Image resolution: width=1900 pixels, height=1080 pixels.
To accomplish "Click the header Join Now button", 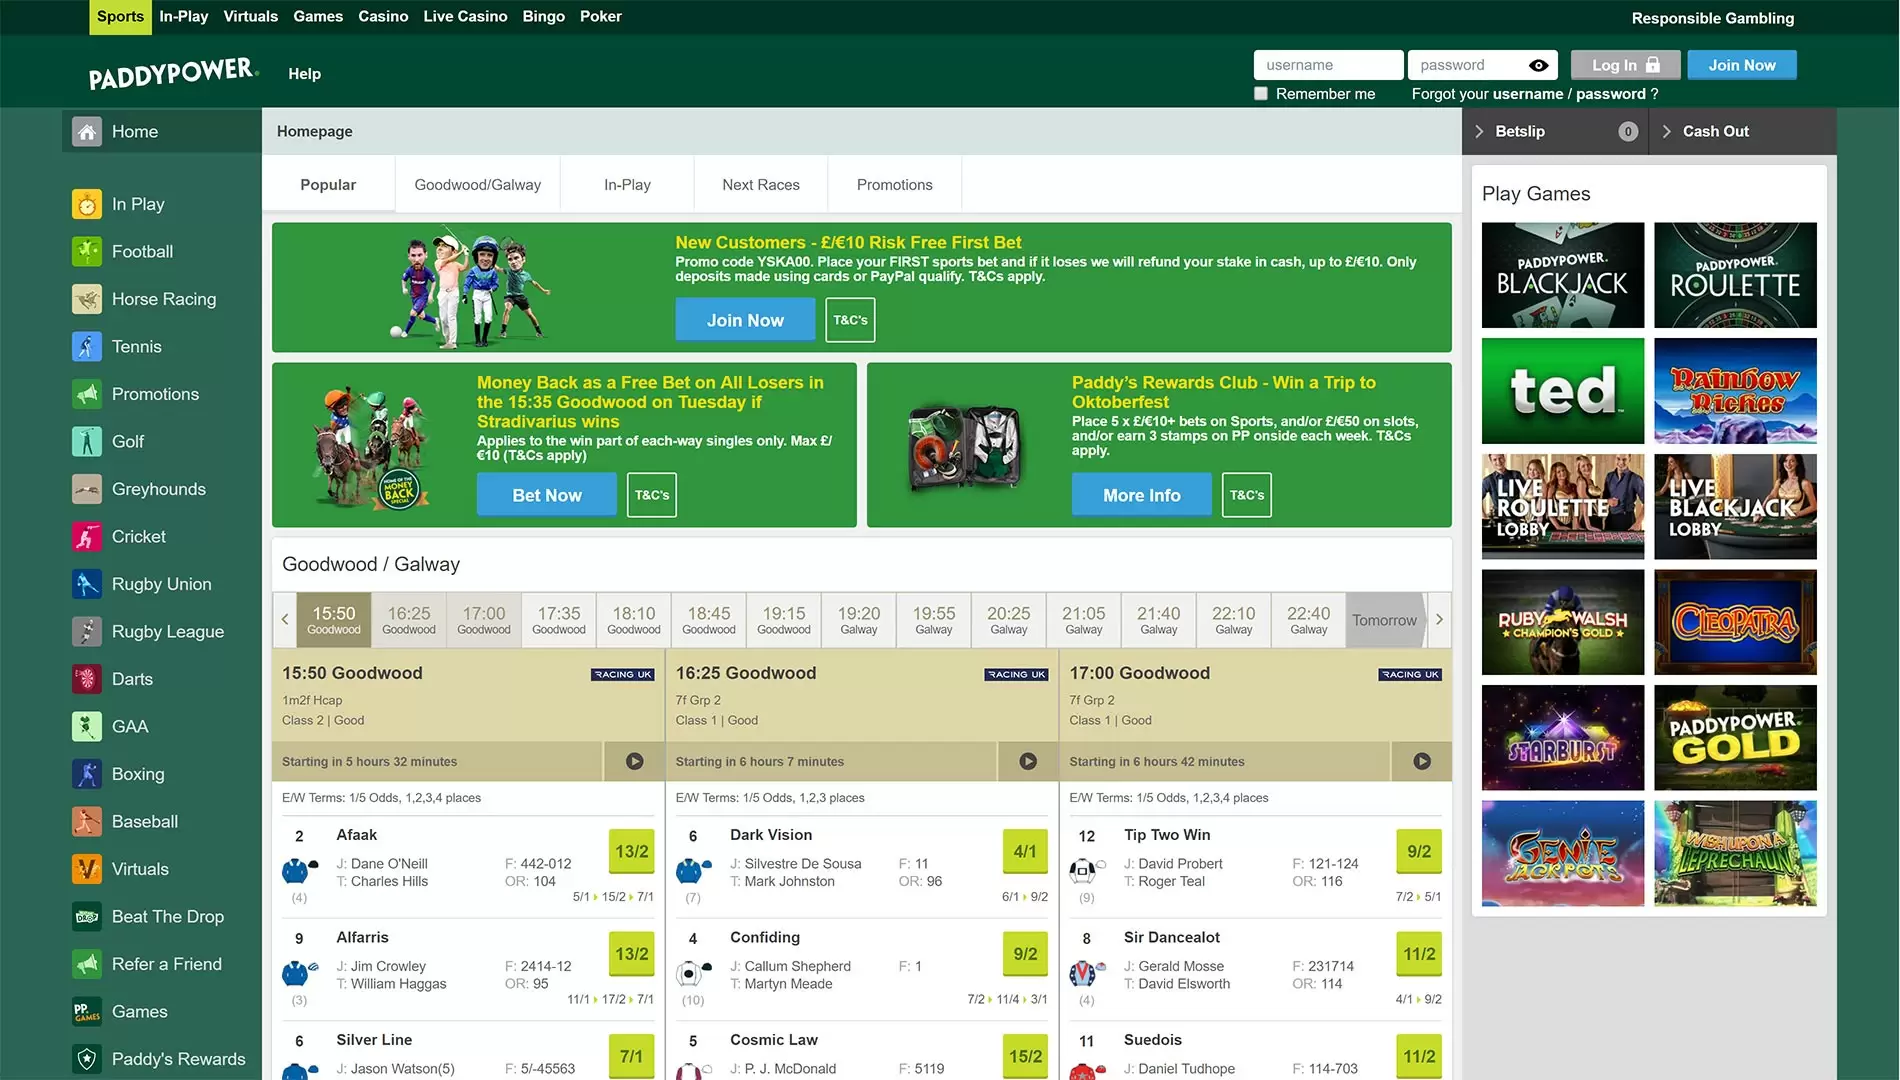I will (x=1742, y=66).
